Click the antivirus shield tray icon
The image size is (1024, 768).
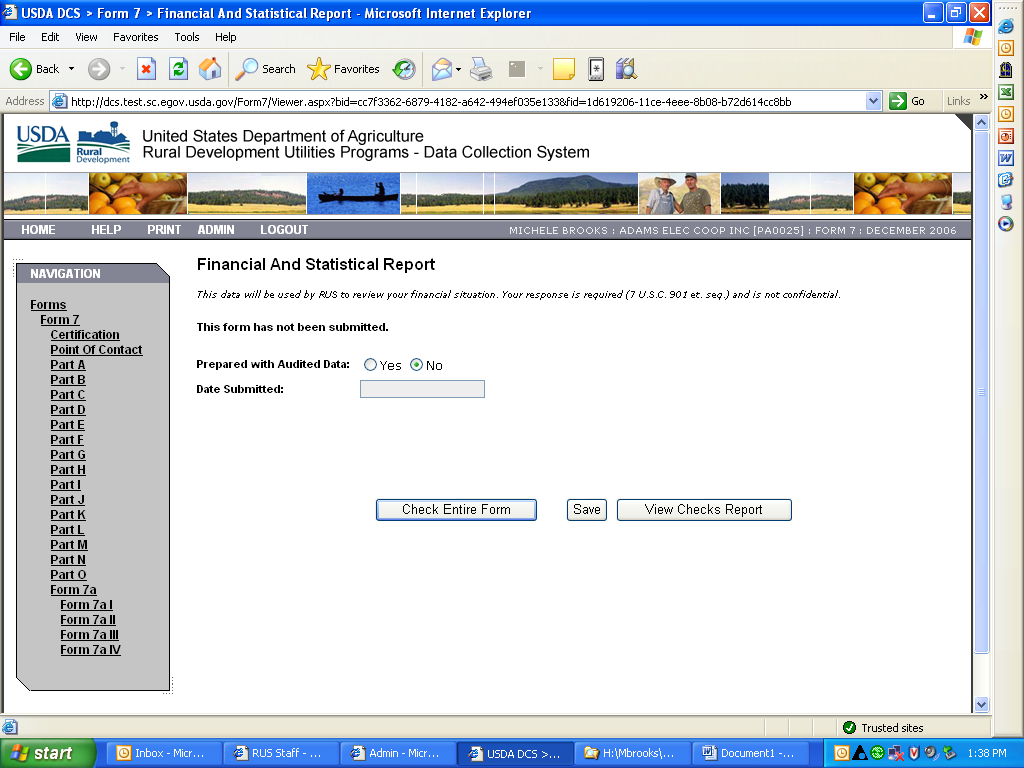pyautogui.click(x=914, y=753)
